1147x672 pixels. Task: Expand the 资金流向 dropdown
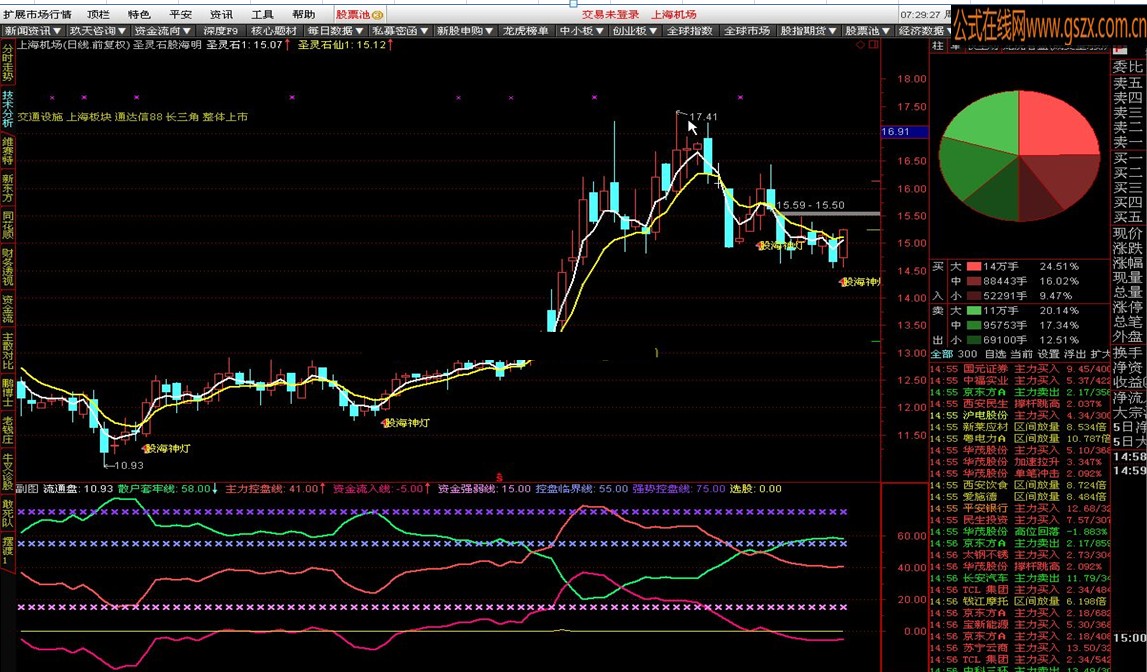coord(162,31)
